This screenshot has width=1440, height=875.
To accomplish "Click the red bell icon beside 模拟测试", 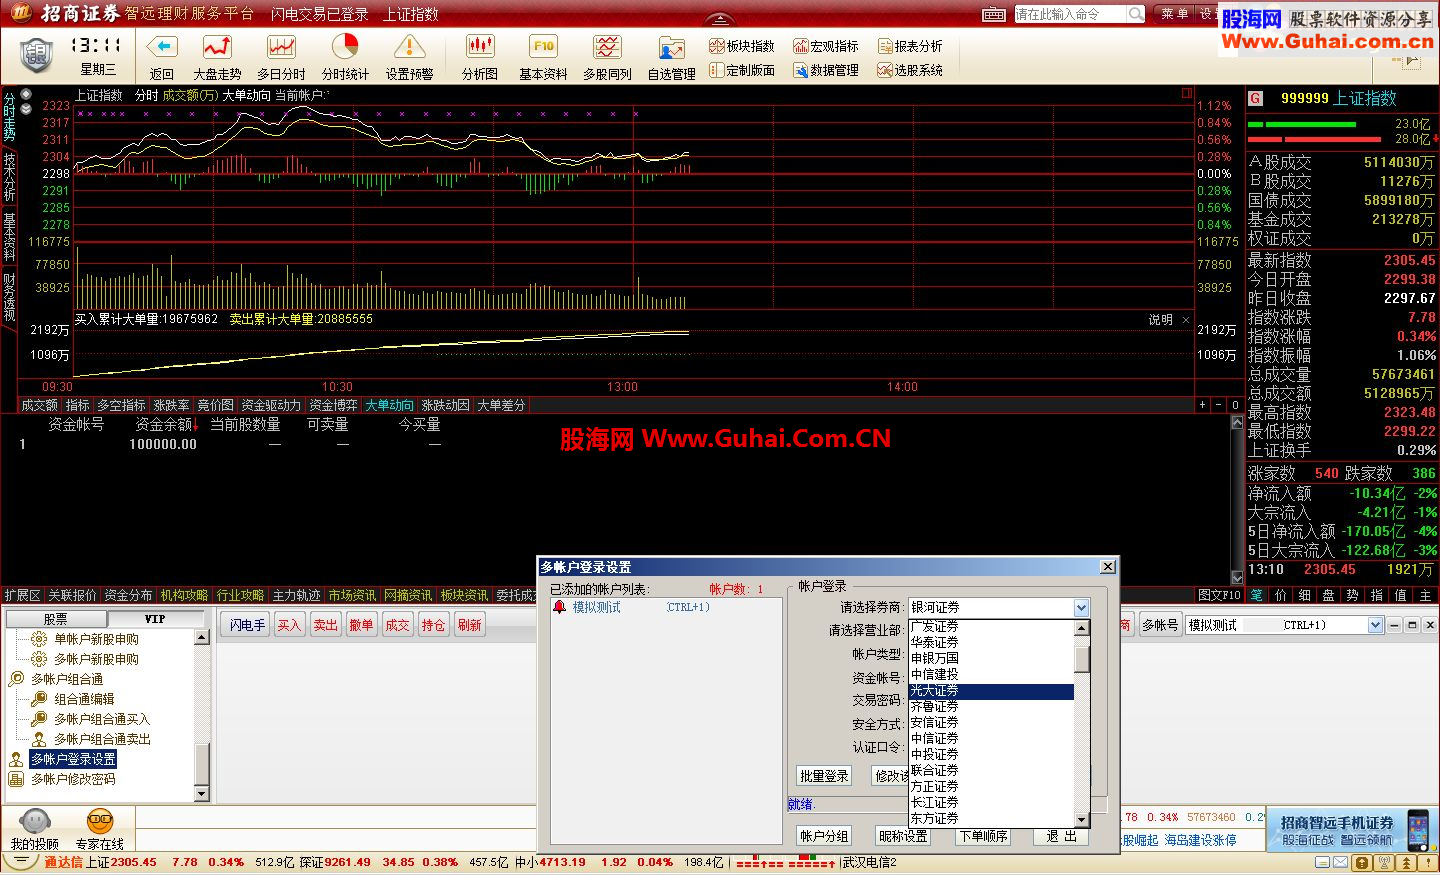I will click(559, 607).
